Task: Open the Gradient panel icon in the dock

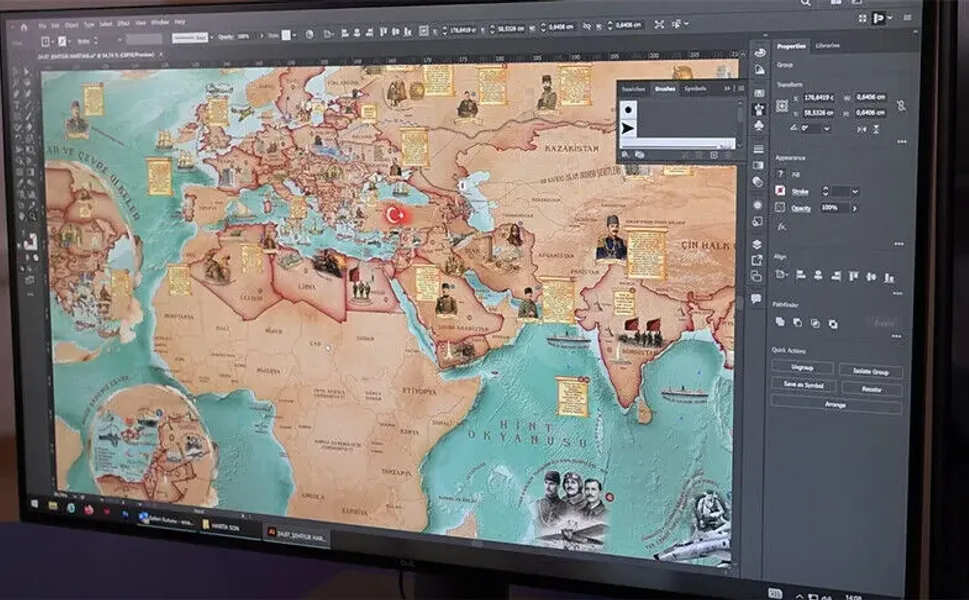Action: (x=758, y=165)
